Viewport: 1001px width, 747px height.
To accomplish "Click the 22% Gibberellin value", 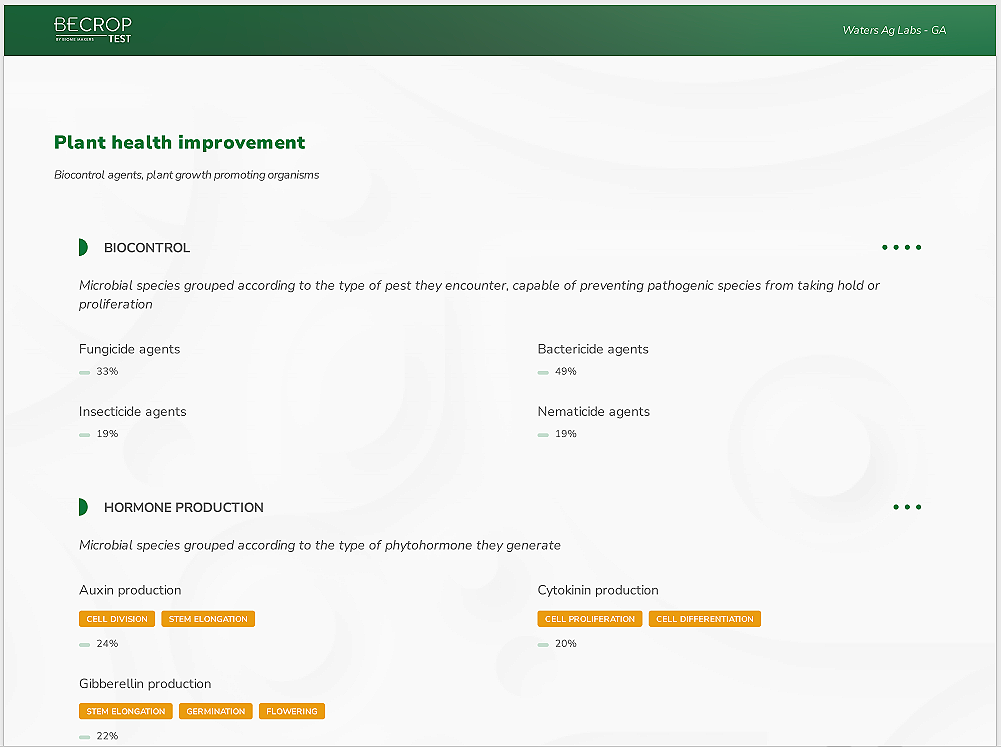I will 107,736.
